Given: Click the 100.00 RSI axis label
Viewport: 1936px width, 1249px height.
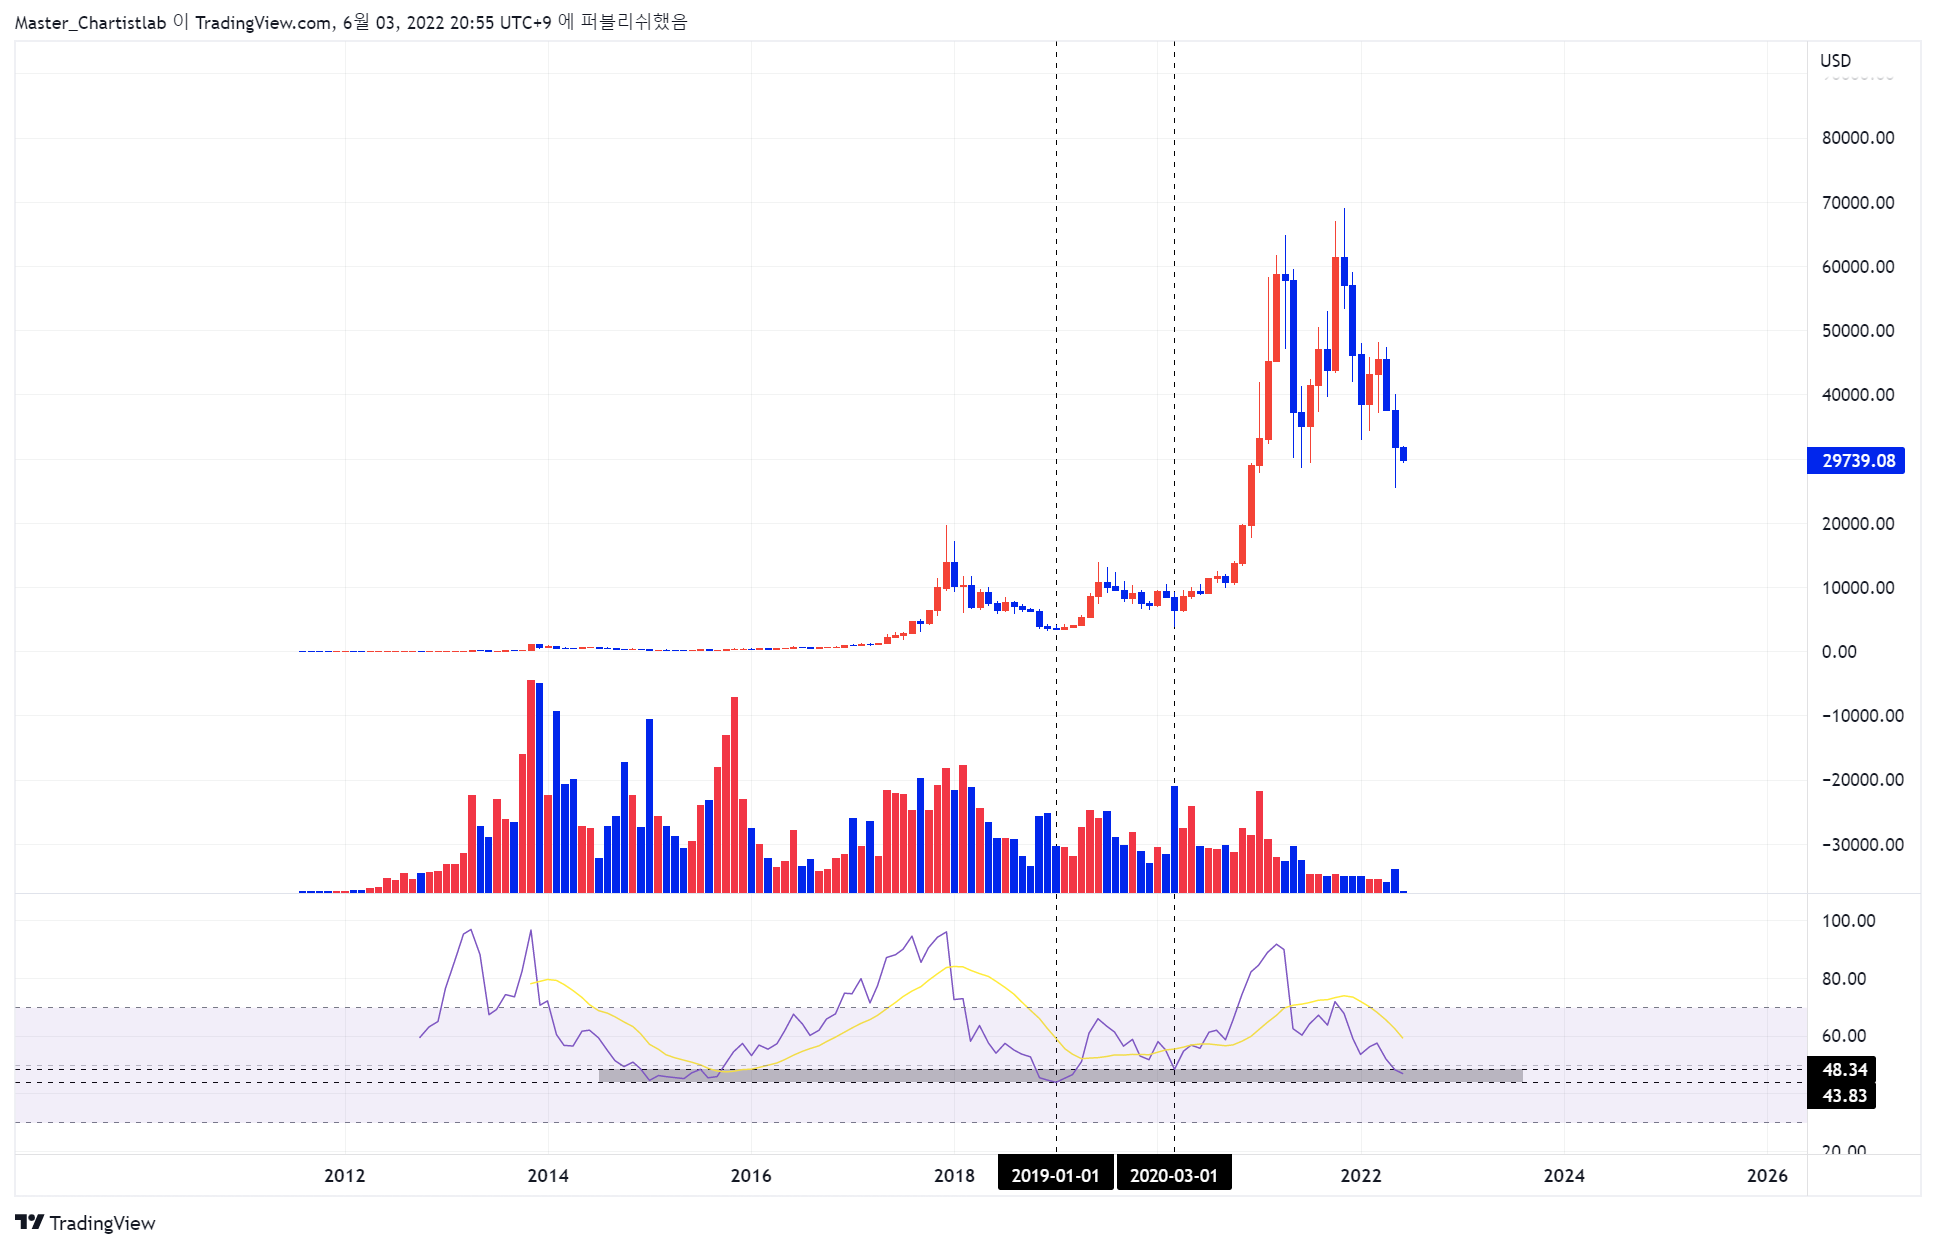Looking at the screenshot, I should [1848, 920].
